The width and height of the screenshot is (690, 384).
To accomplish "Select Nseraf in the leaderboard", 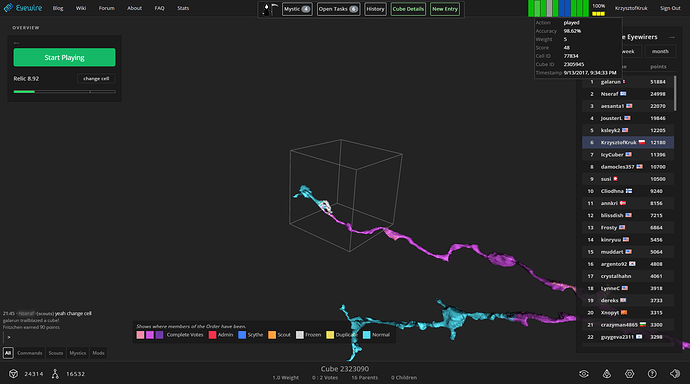I will [628, 94].
